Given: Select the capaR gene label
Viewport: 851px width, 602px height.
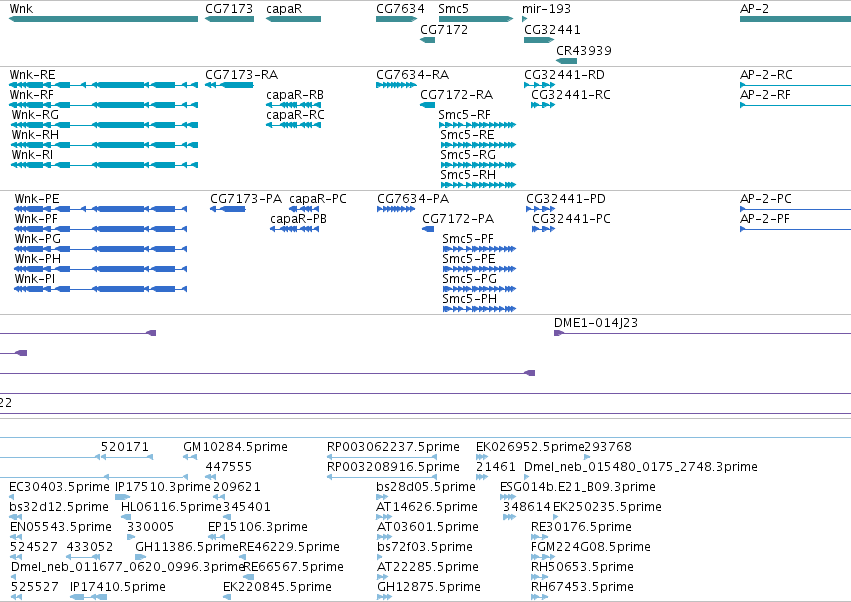Looking at the screenshot, I should click(284, 9).
